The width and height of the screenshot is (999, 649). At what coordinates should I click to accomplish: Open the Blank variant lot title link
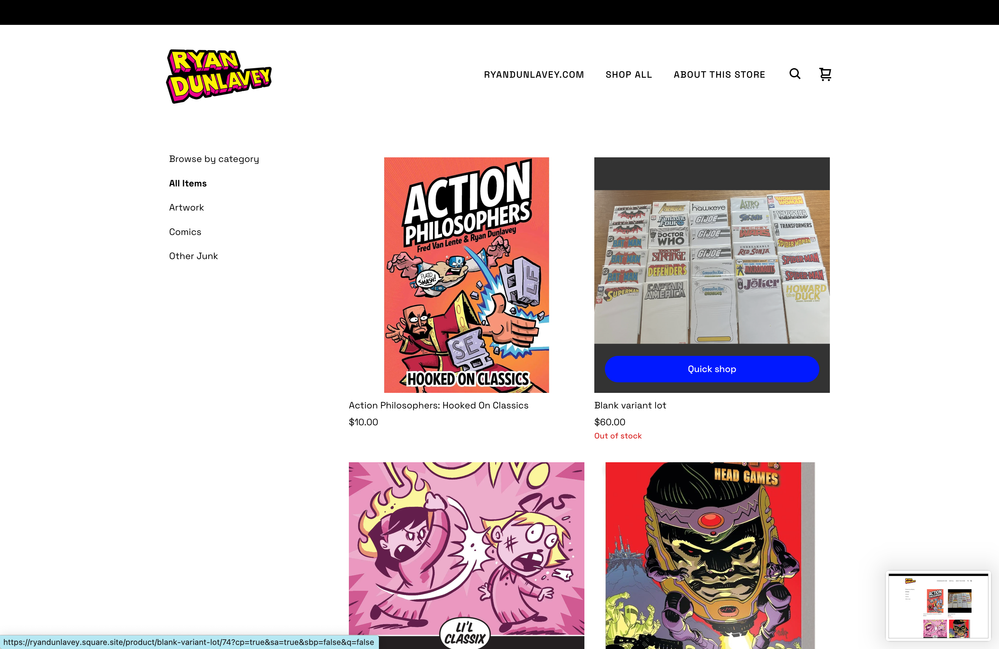coord(630,406)
